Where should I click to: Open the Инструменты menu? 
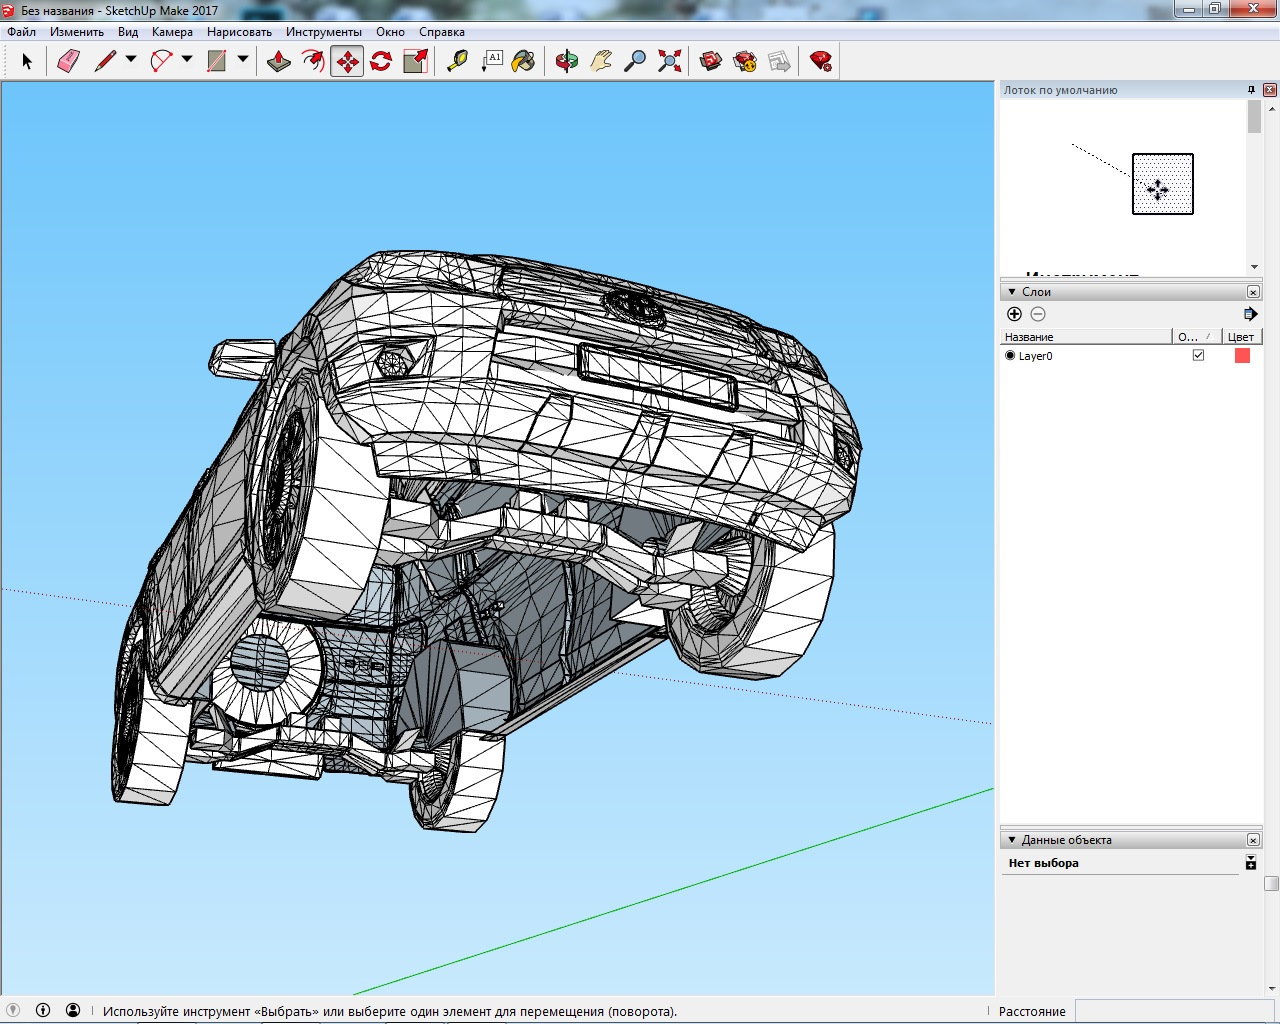point(324,32)
